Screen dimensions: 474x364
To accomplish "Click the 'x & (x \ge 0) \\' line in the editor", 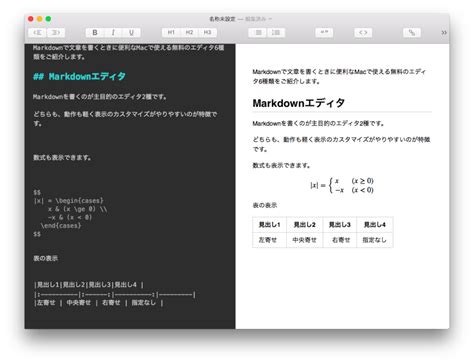I will click(77, 209).
